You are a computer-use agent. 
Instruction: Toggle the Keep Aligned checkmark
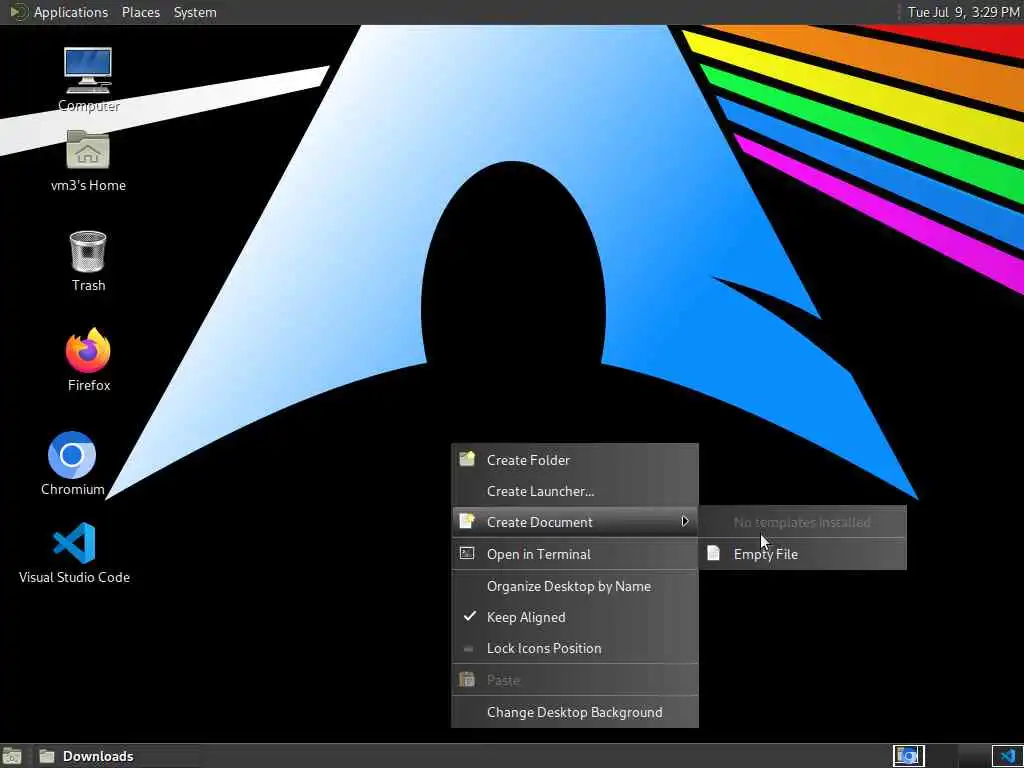pyautogui.click(x=470, y=616)
